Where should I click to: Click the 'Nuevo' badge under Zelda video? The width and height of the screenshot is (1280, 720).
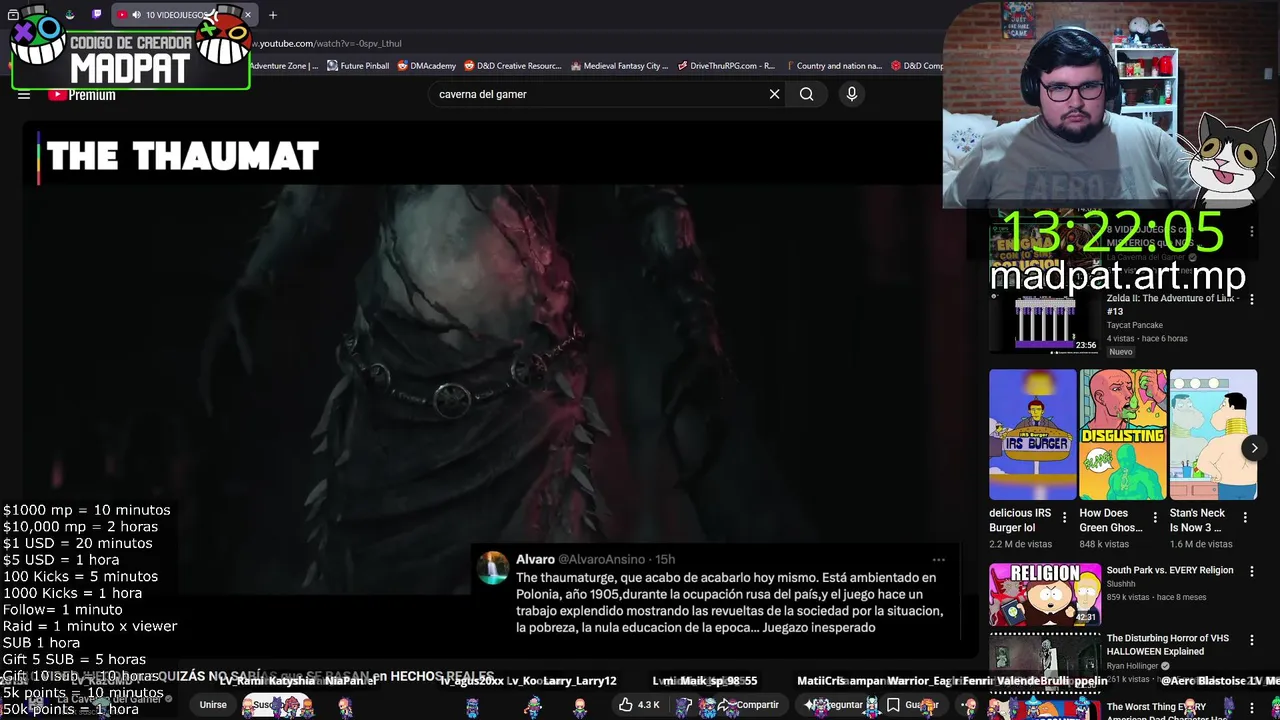[x=1121, y=352]
